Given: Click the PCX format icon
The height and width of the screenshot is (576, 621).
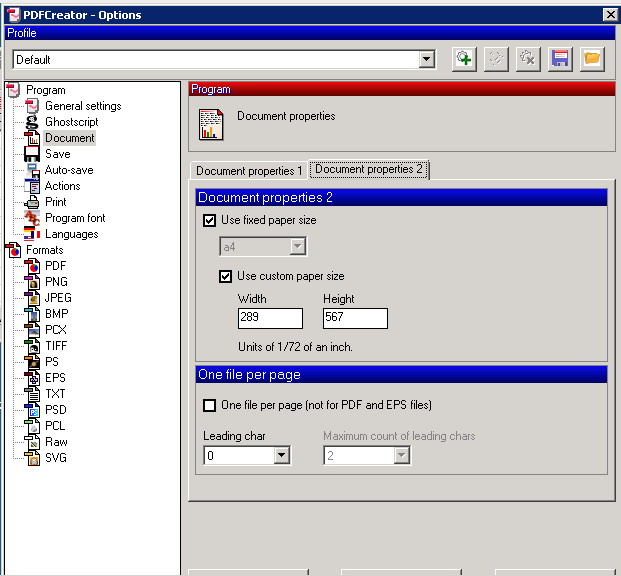Looking at the screenshot, I should click(x=32, y=330).
